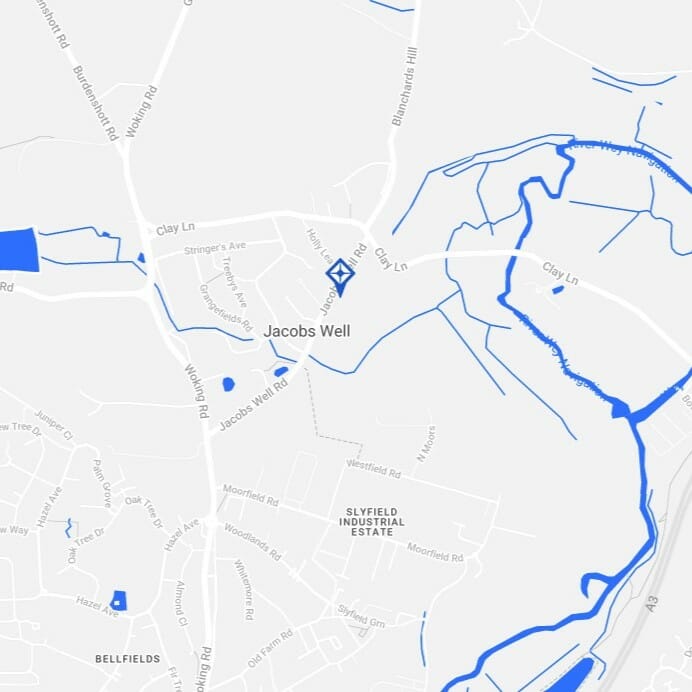Click the Slyfield Industrial Estate label
Viewport: 692px width, 692px height.
pyautogui.click(x=372, y=522)
